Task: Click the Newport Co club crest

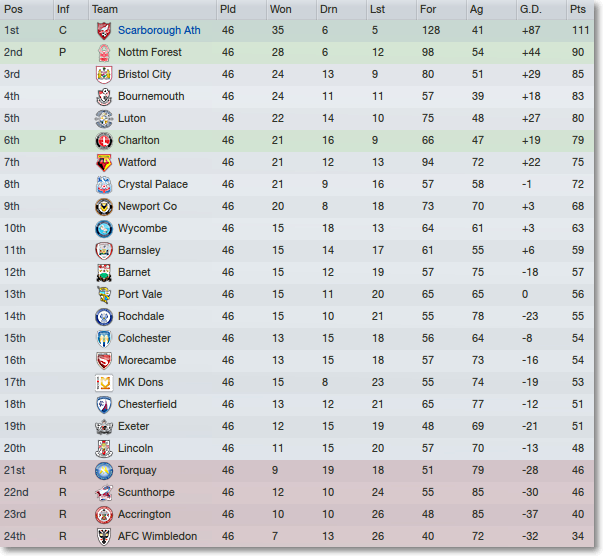Action: point(104,207)
